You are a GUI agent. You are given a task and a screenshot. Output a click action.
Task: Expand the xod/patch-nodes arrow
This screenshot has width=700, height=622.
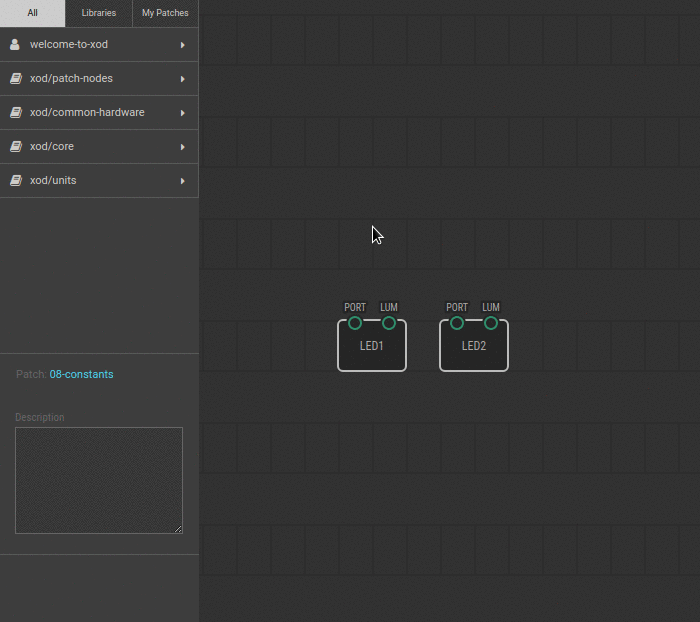183,79
